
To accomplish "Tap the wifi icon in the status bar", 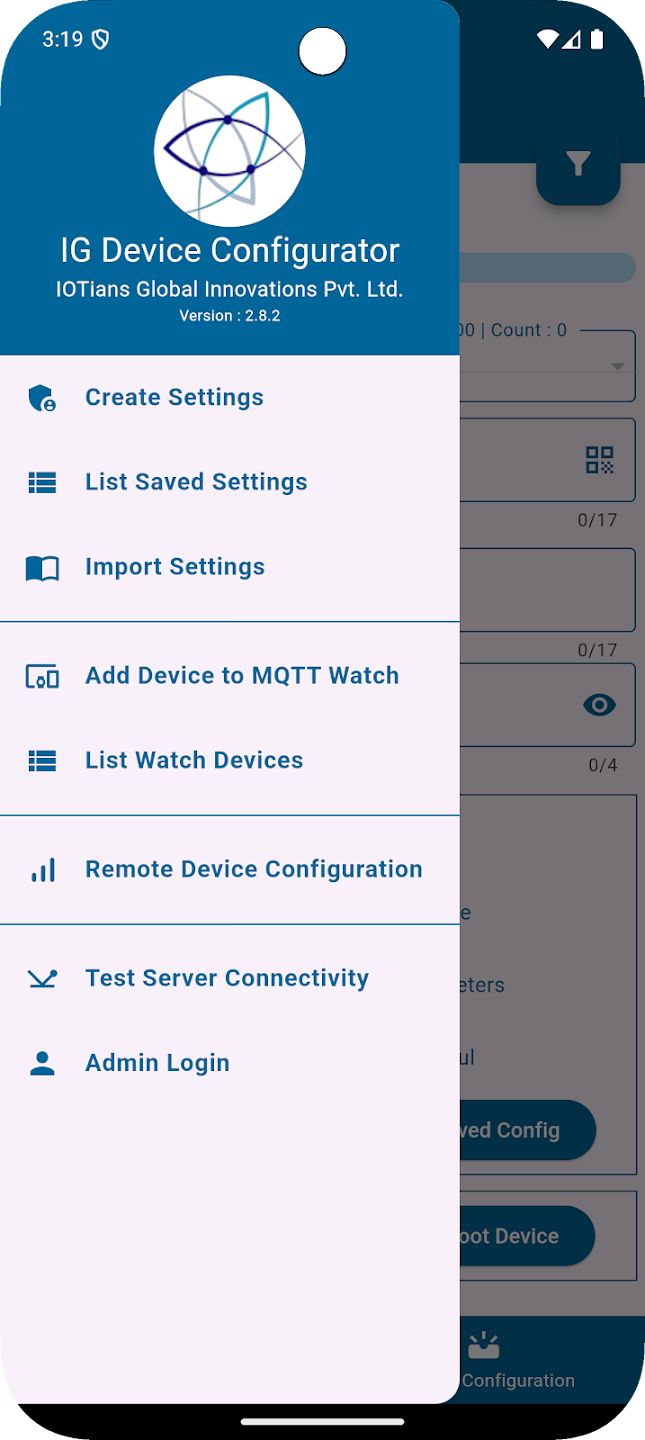I will 545,39.
